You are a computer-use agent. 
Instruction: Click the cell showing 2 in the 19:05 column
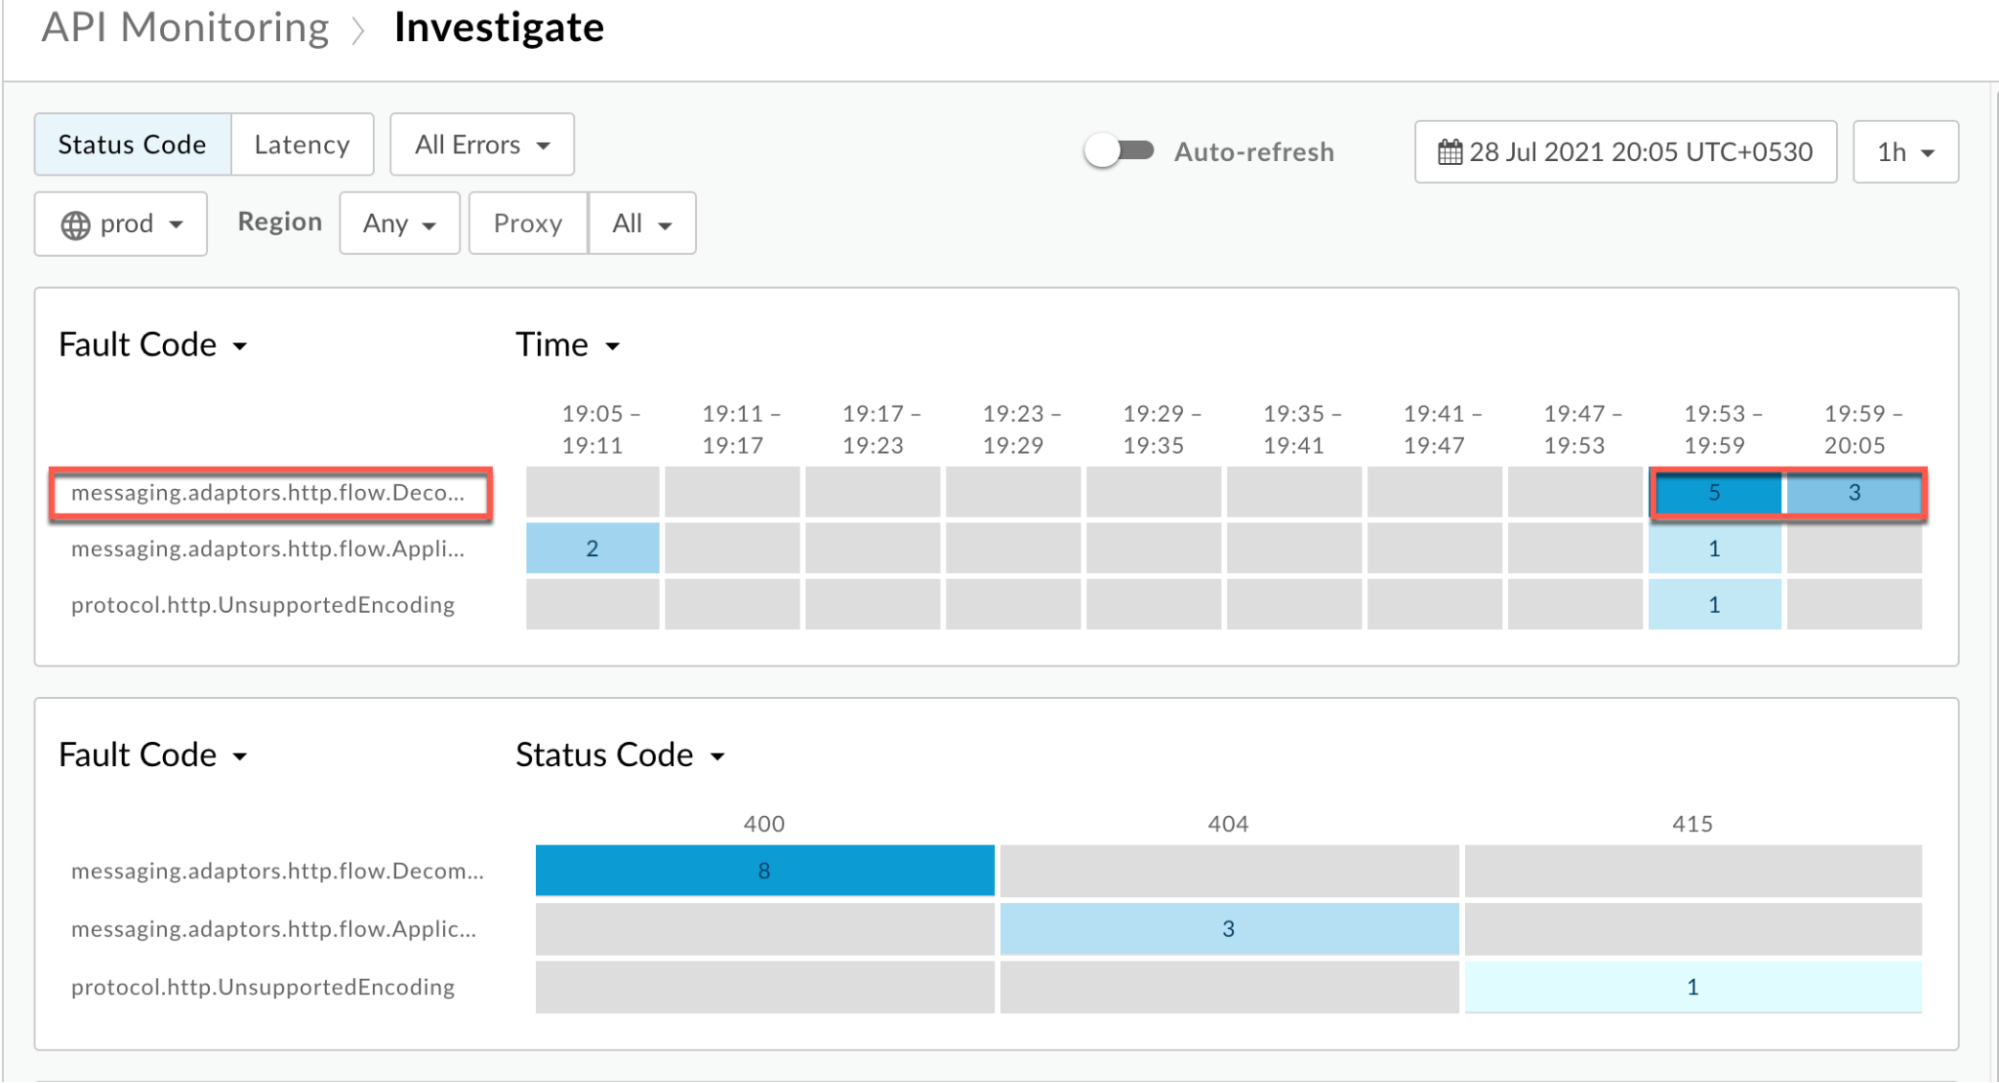[591, 548]
